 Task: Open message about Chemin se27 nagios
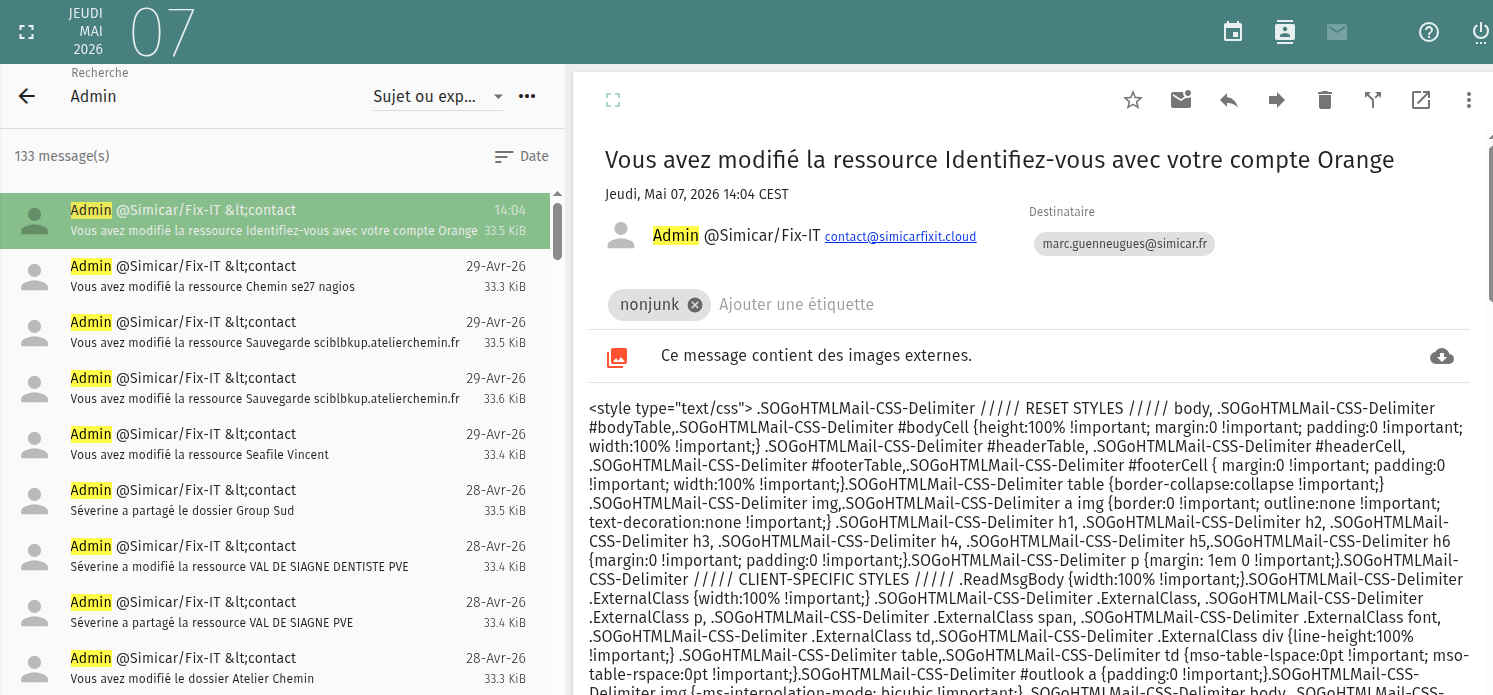[275, 277]
